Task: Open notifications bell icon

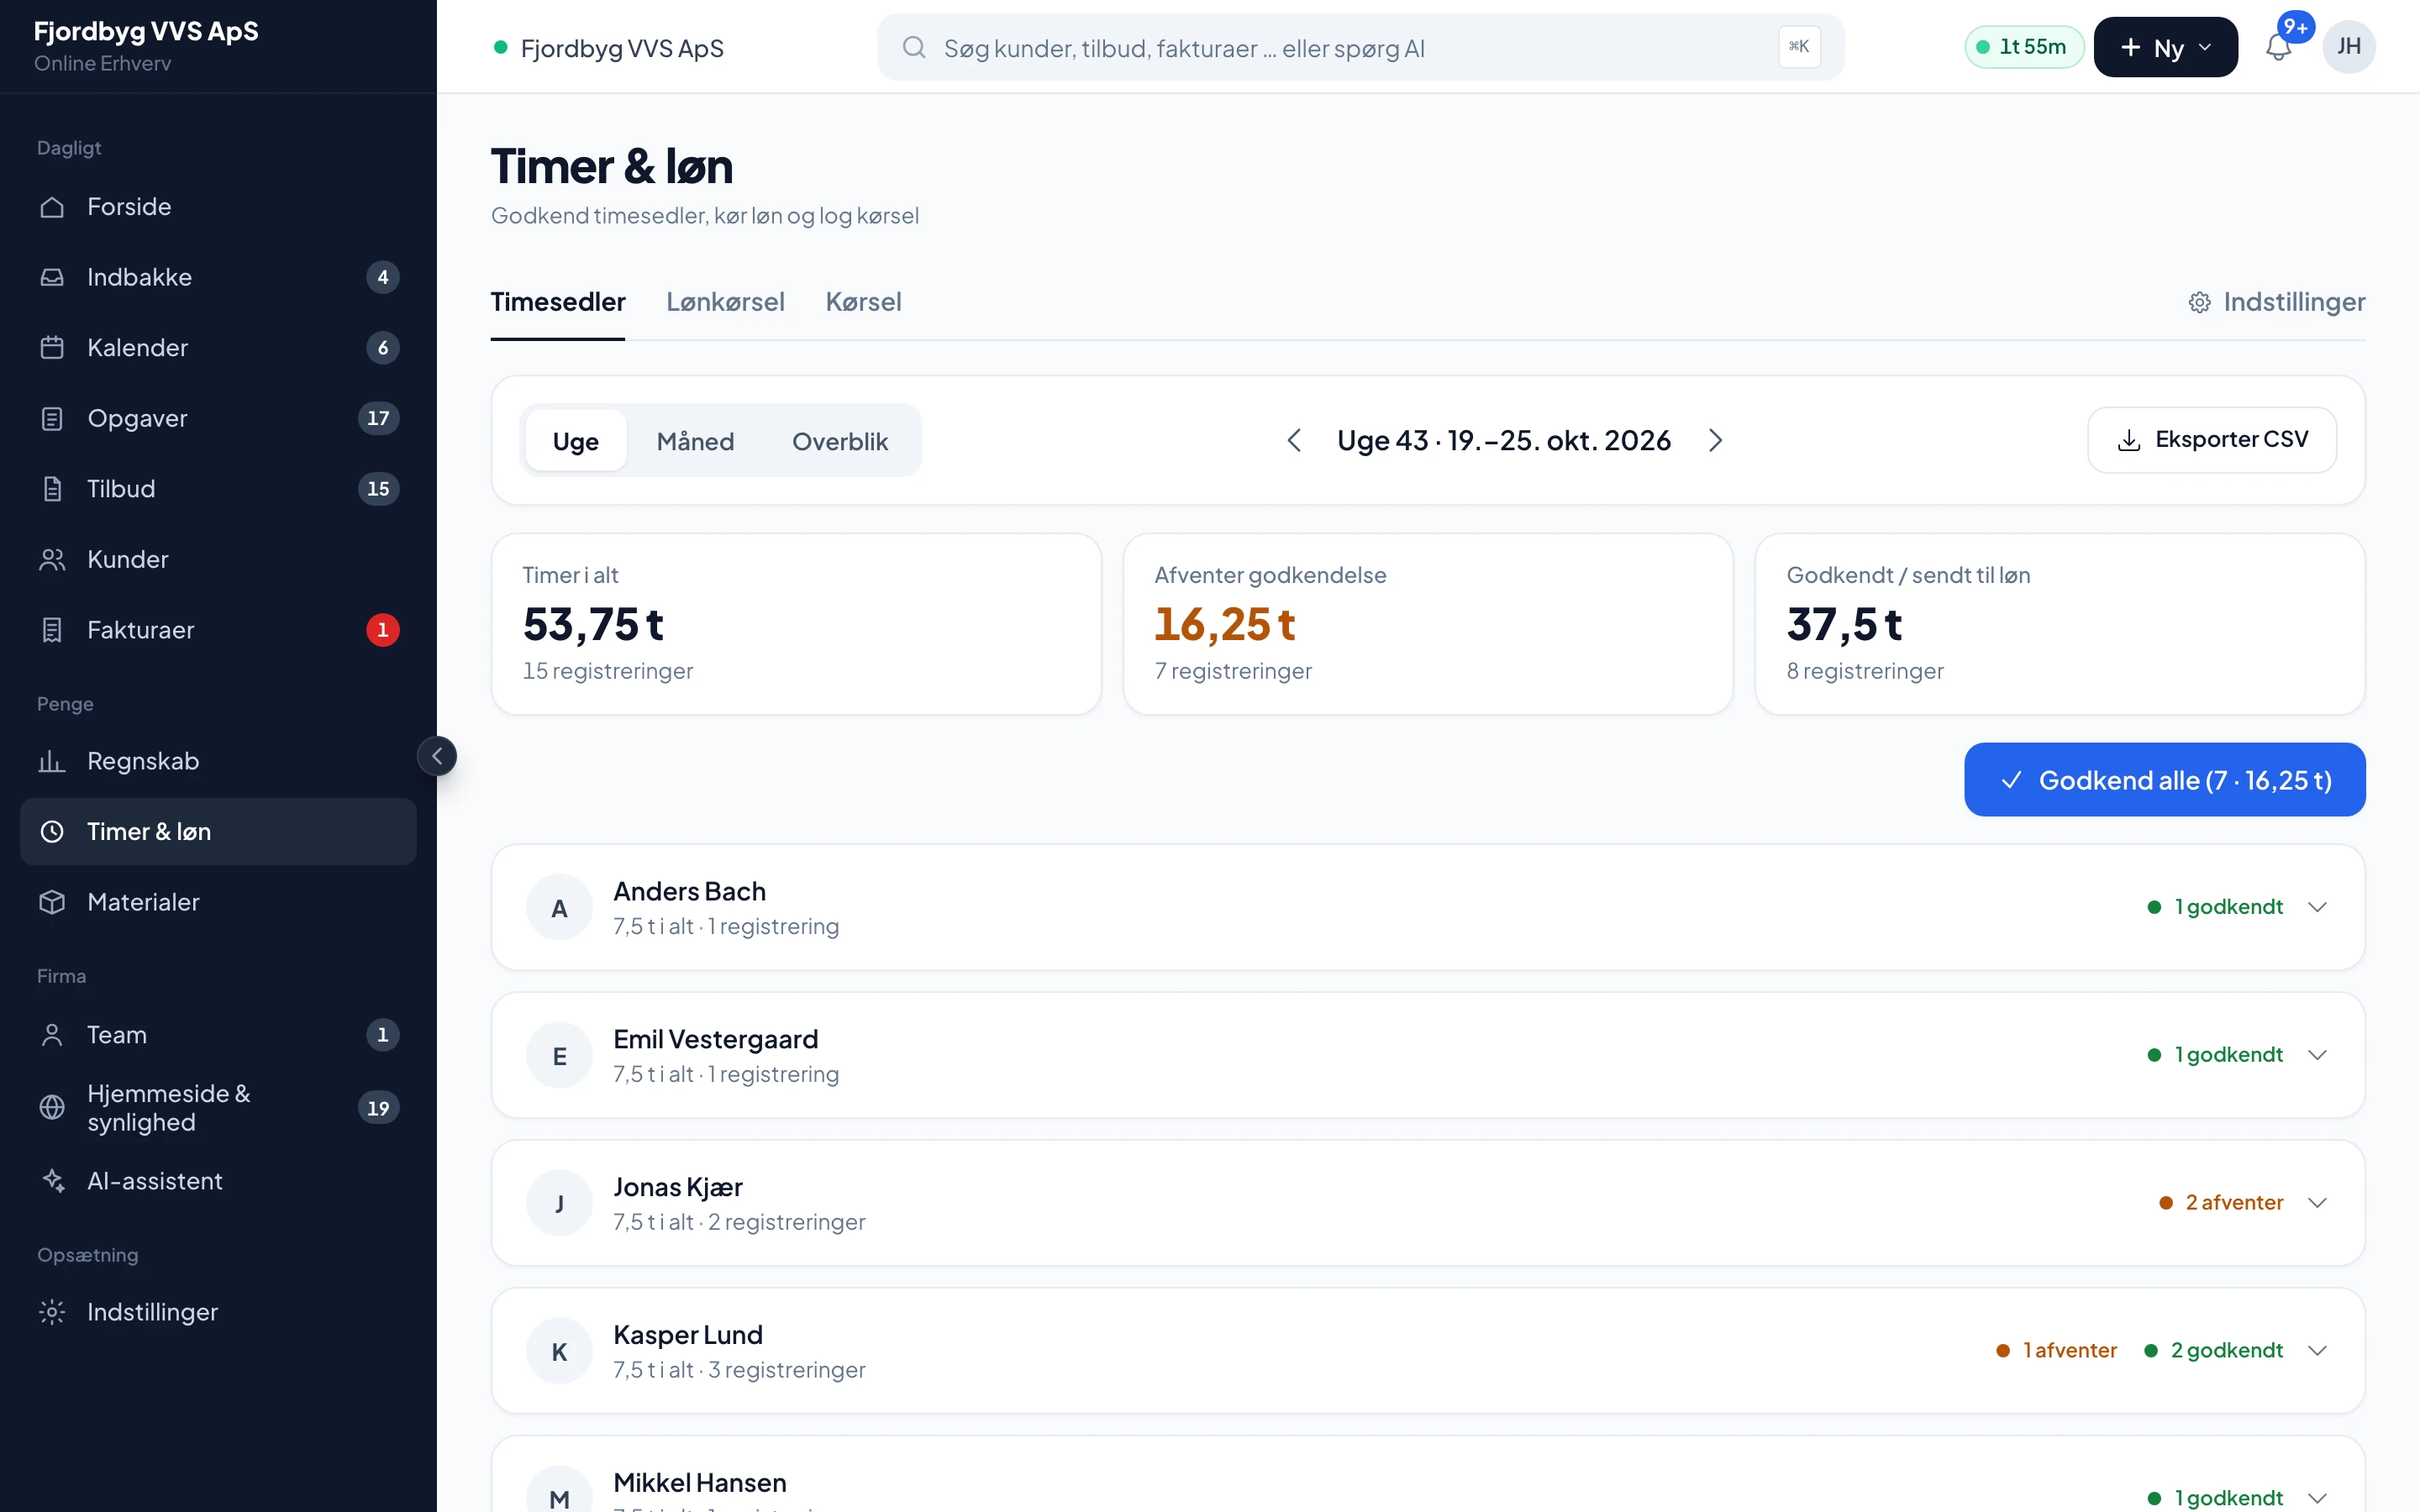Action: pos(2278,47)
